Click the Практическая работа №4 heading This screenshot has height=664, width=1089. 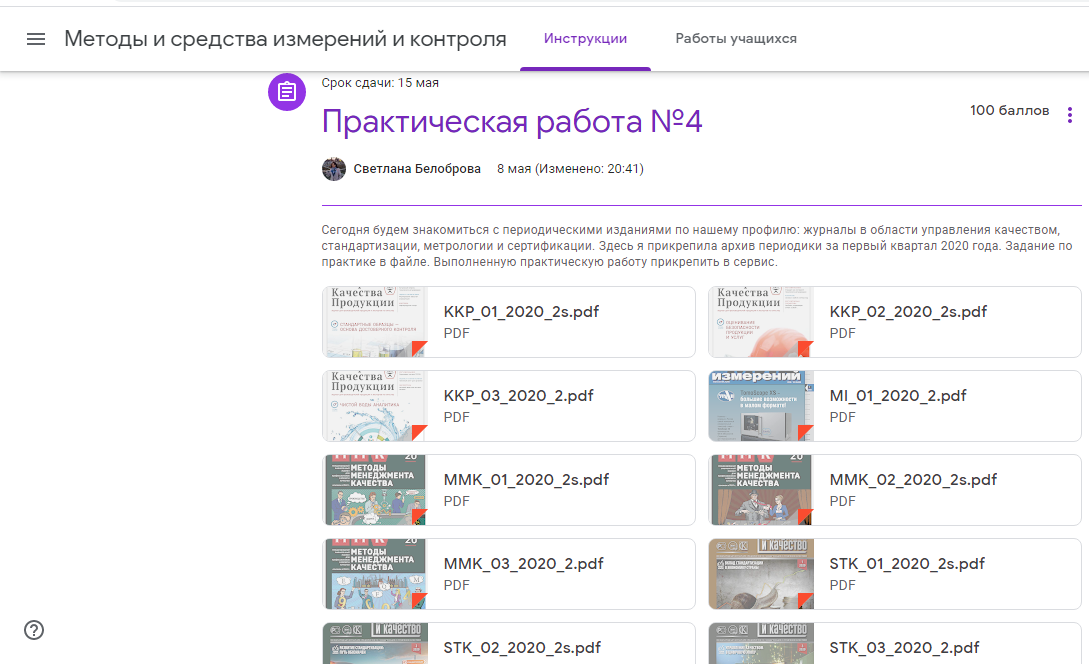[x=512, y=122]
